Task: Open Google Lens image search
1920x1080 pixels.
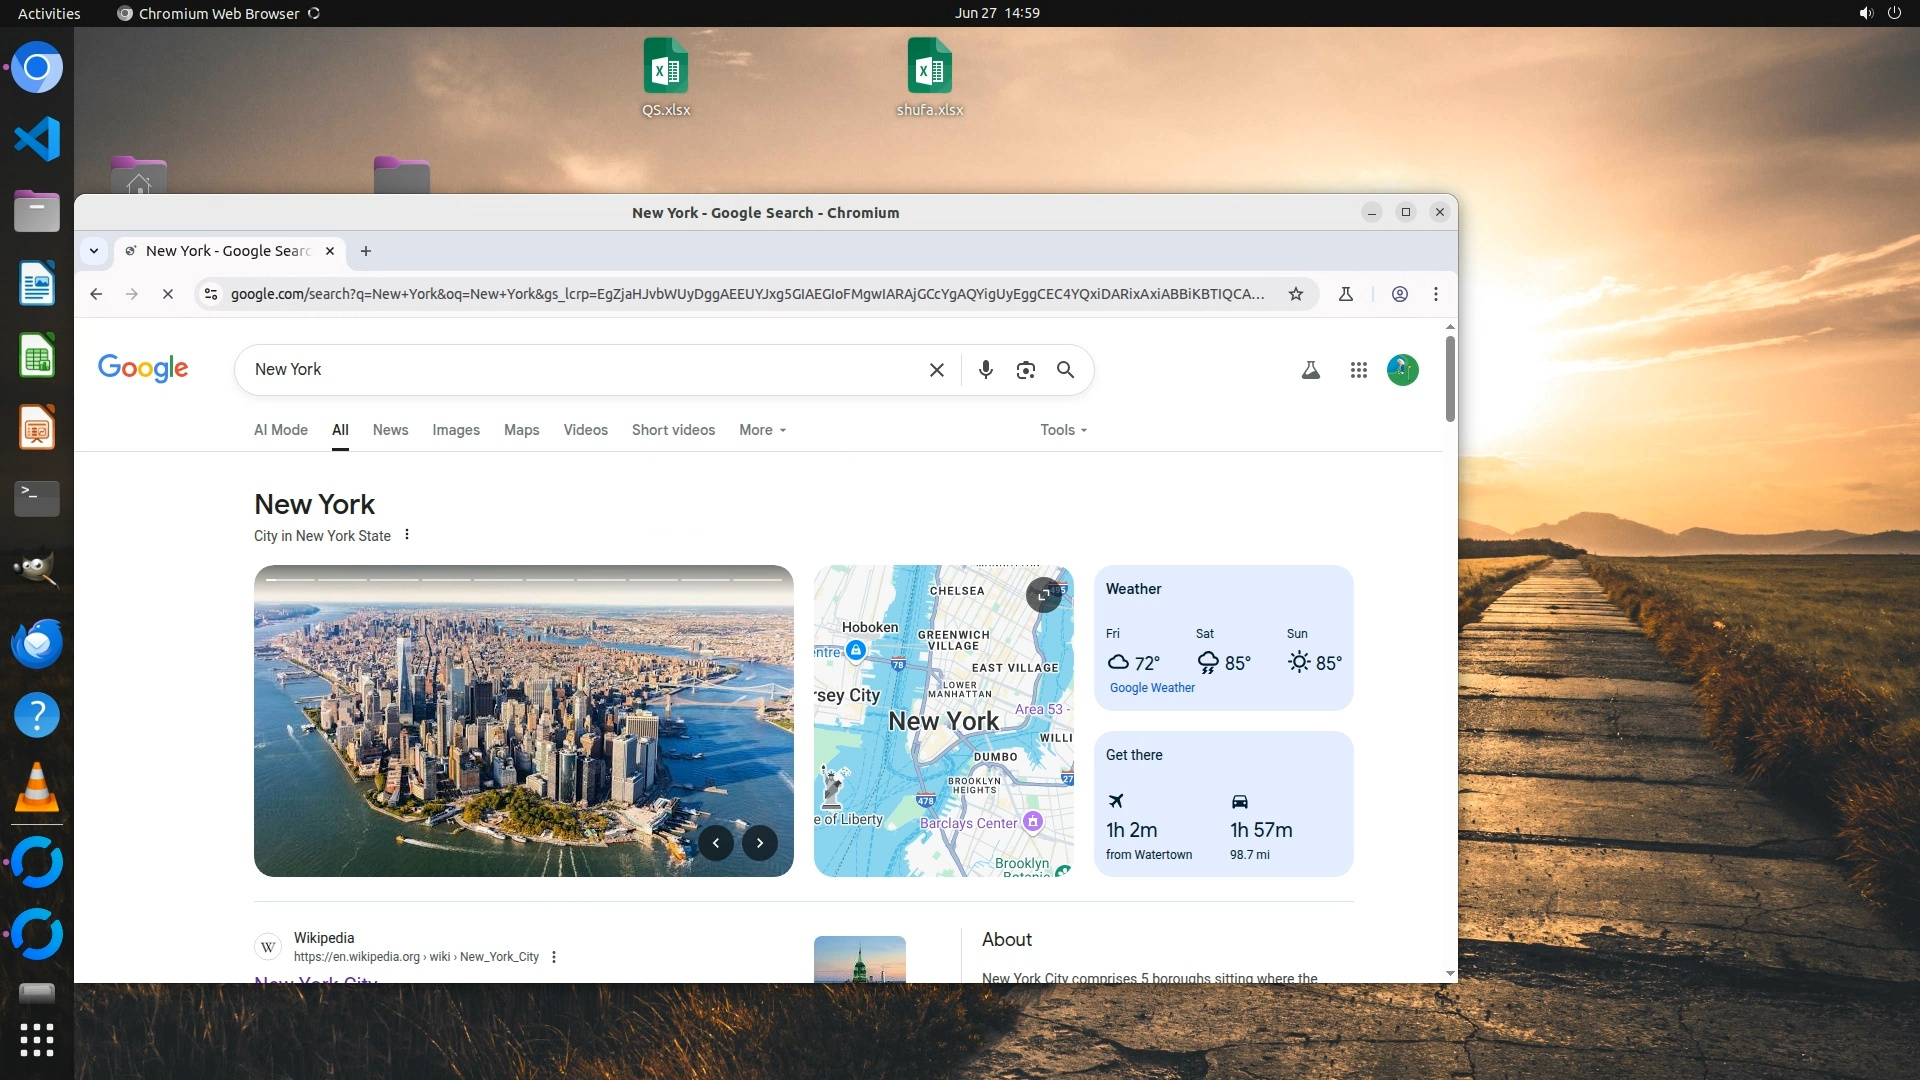Action: point(1025,370)
